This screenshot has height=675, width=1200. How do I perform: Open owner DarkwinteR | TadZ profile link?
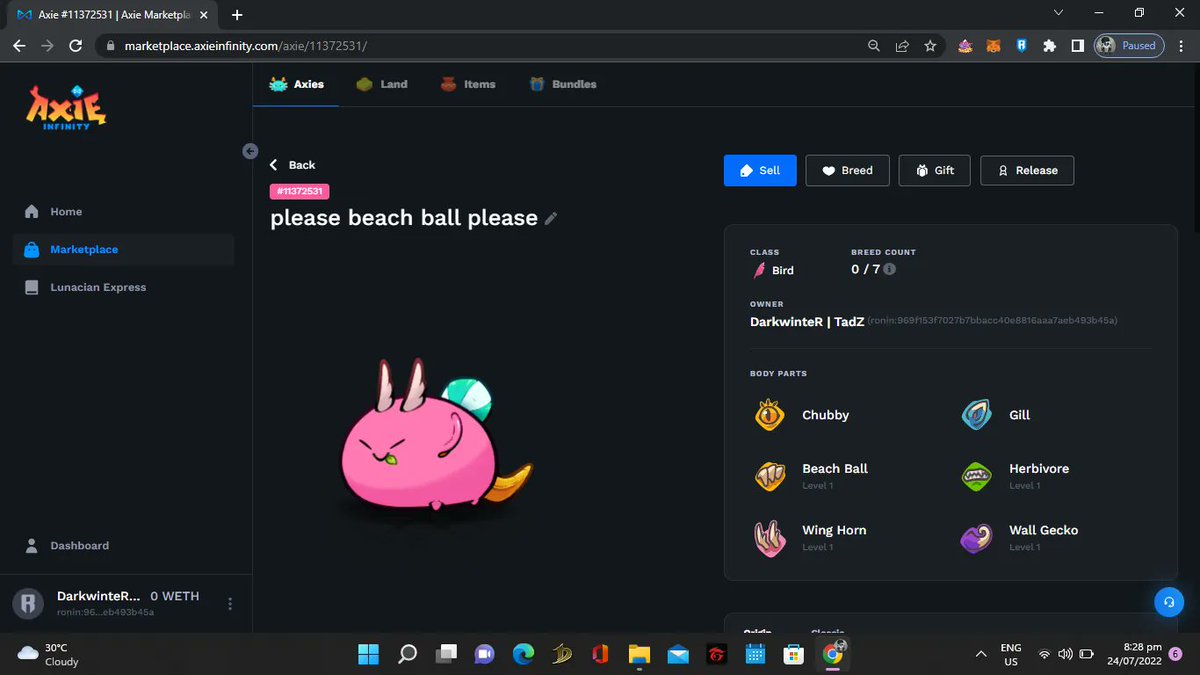[806, 322]
